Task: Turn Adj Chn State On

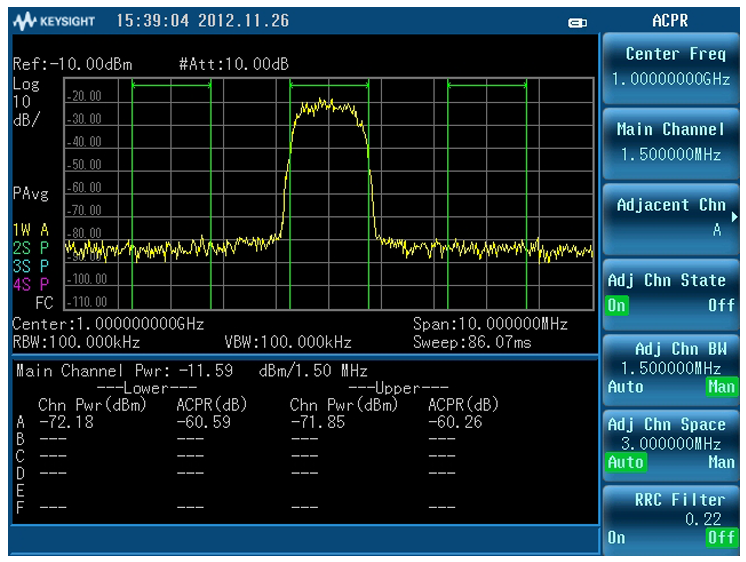Action: click(617, 306)
